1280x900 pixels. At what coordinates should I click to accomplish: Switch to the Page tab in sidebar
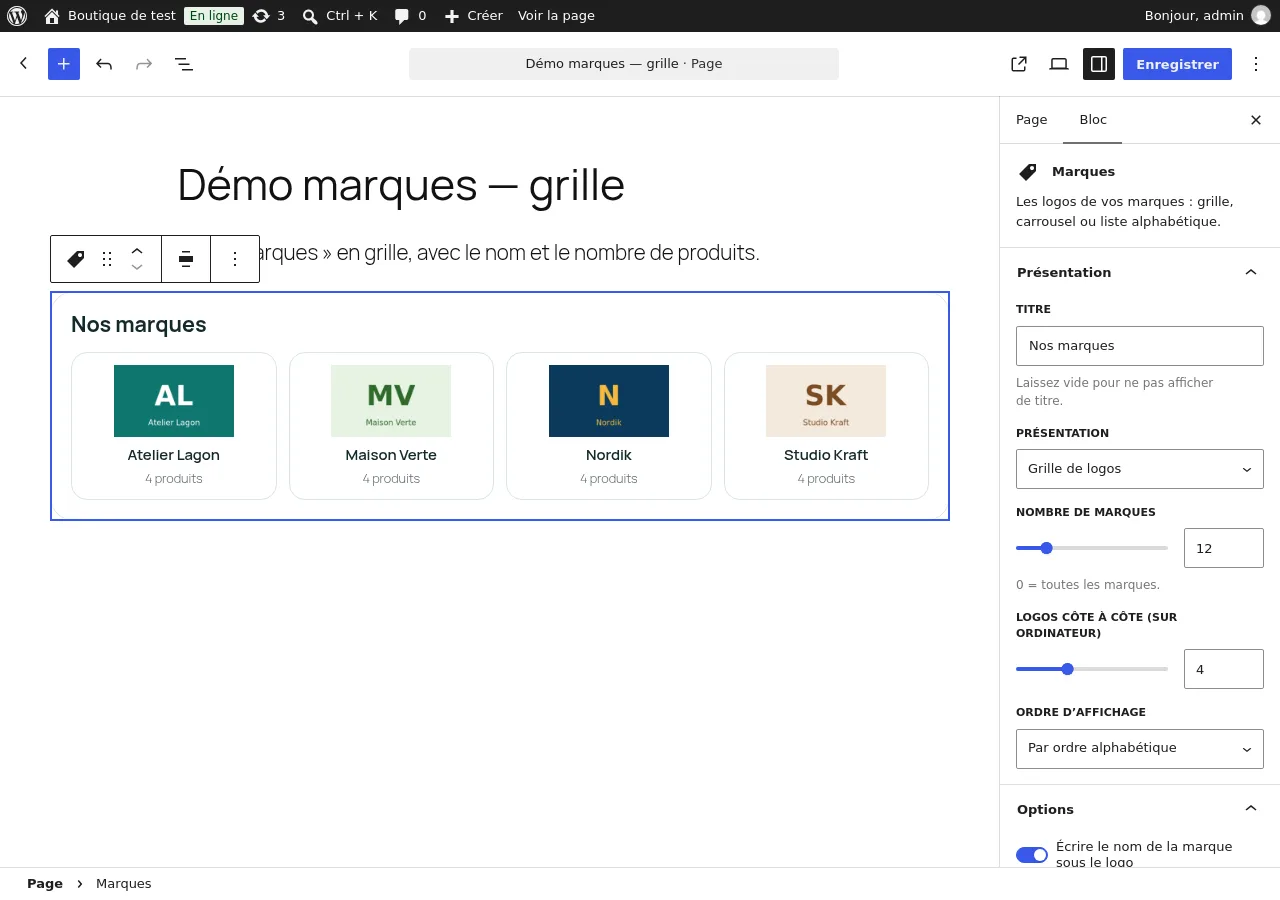(x=1031, y=120)
